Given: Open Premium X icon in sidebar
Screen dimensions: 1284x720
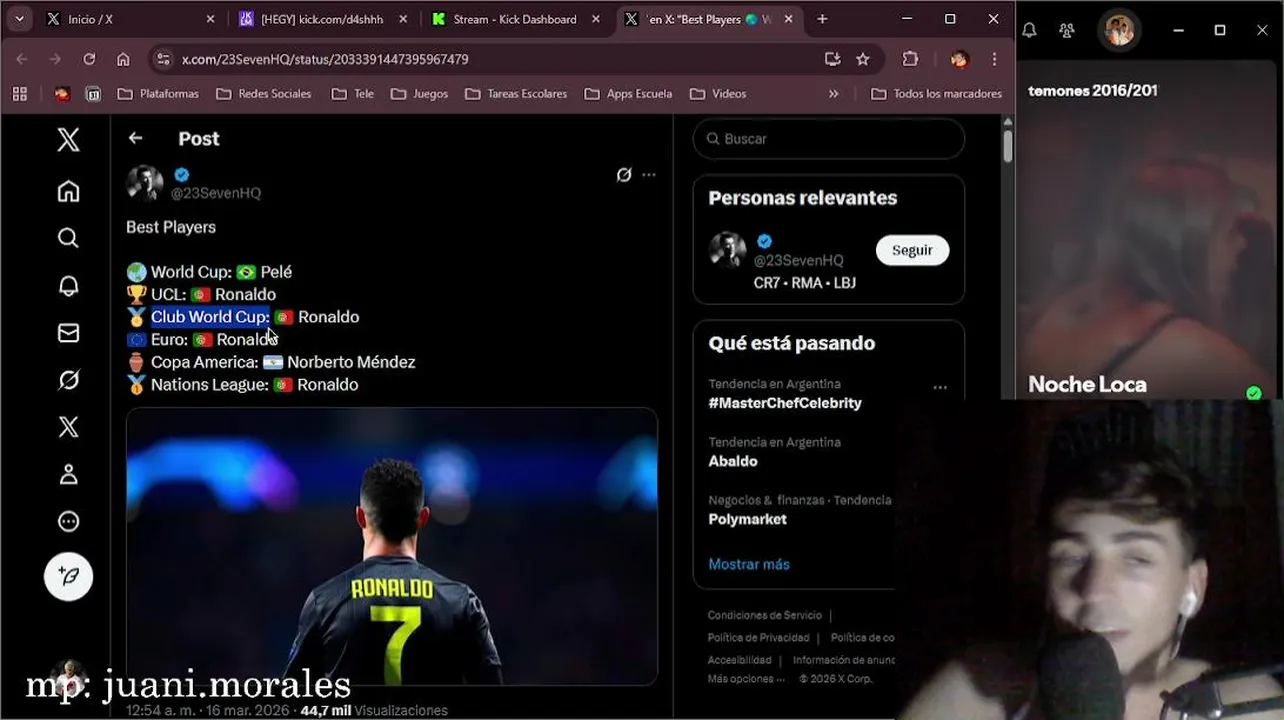Looking at the screenshot, I should pyautogui.click(x=68, y=427).
